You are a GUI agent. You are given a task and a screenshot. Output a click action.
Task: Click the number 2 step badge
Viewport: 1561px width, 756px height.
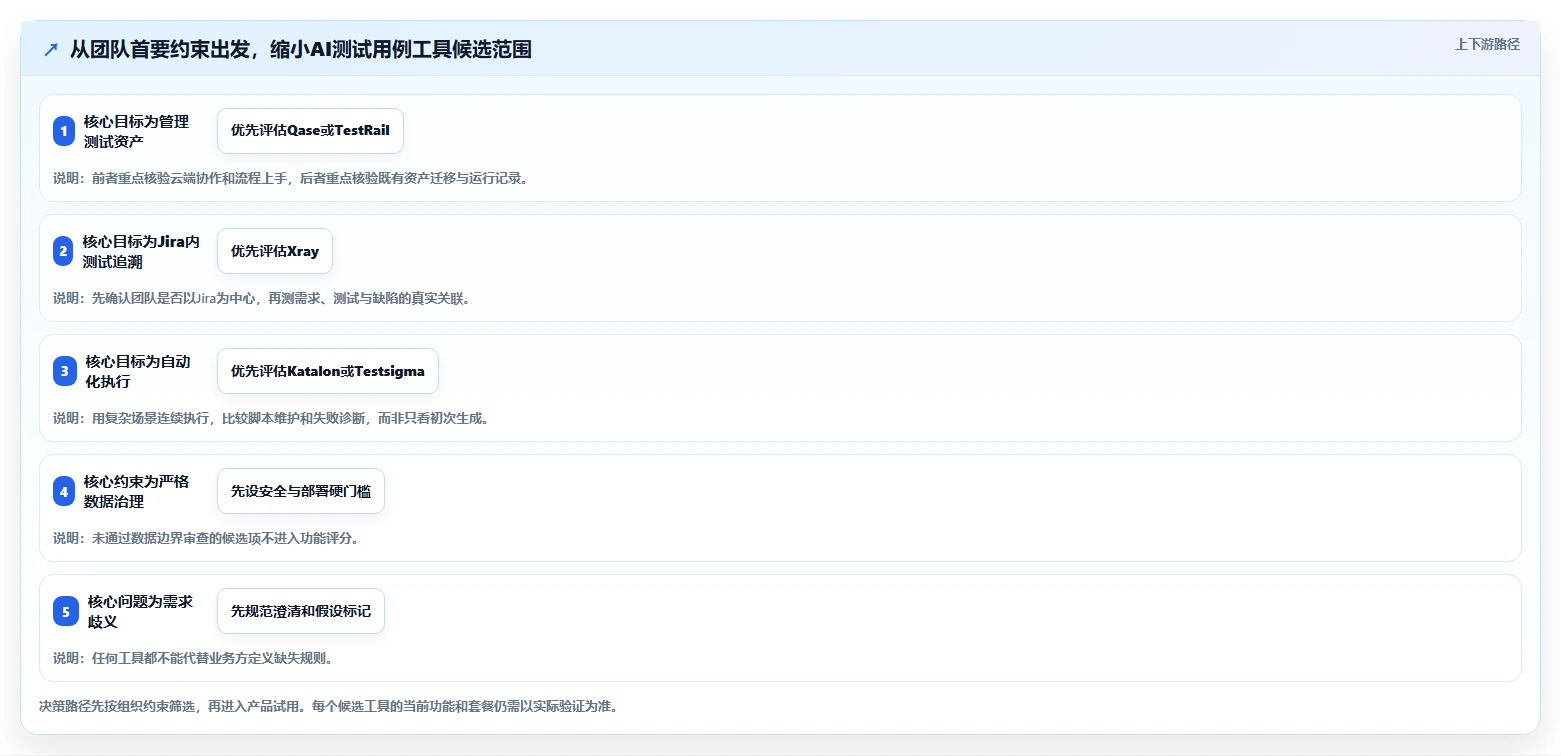pos(63,251)
